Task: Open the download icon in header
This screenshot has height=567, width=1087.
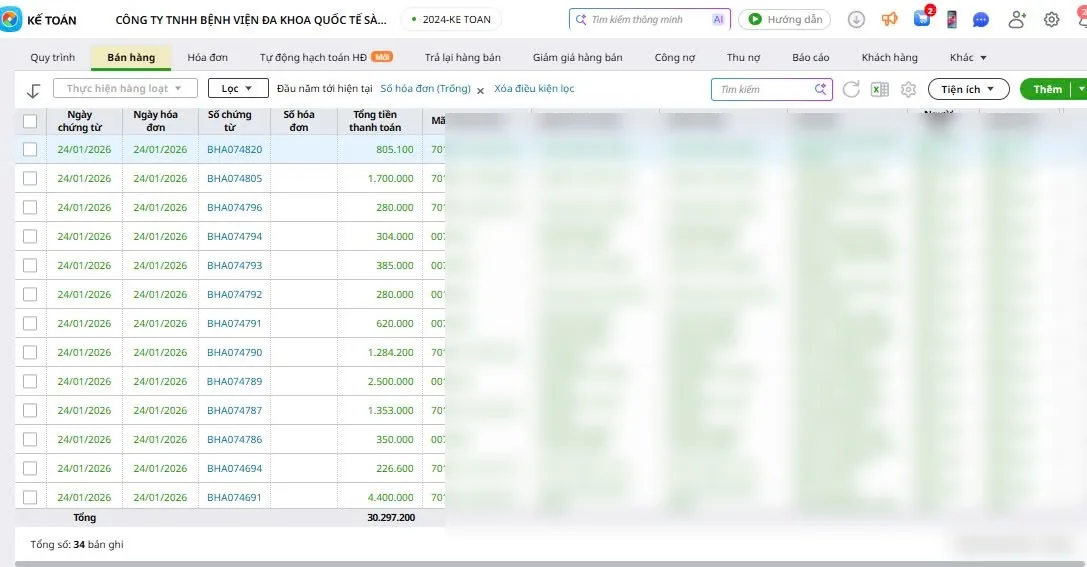Action: (x=856, y=19)
